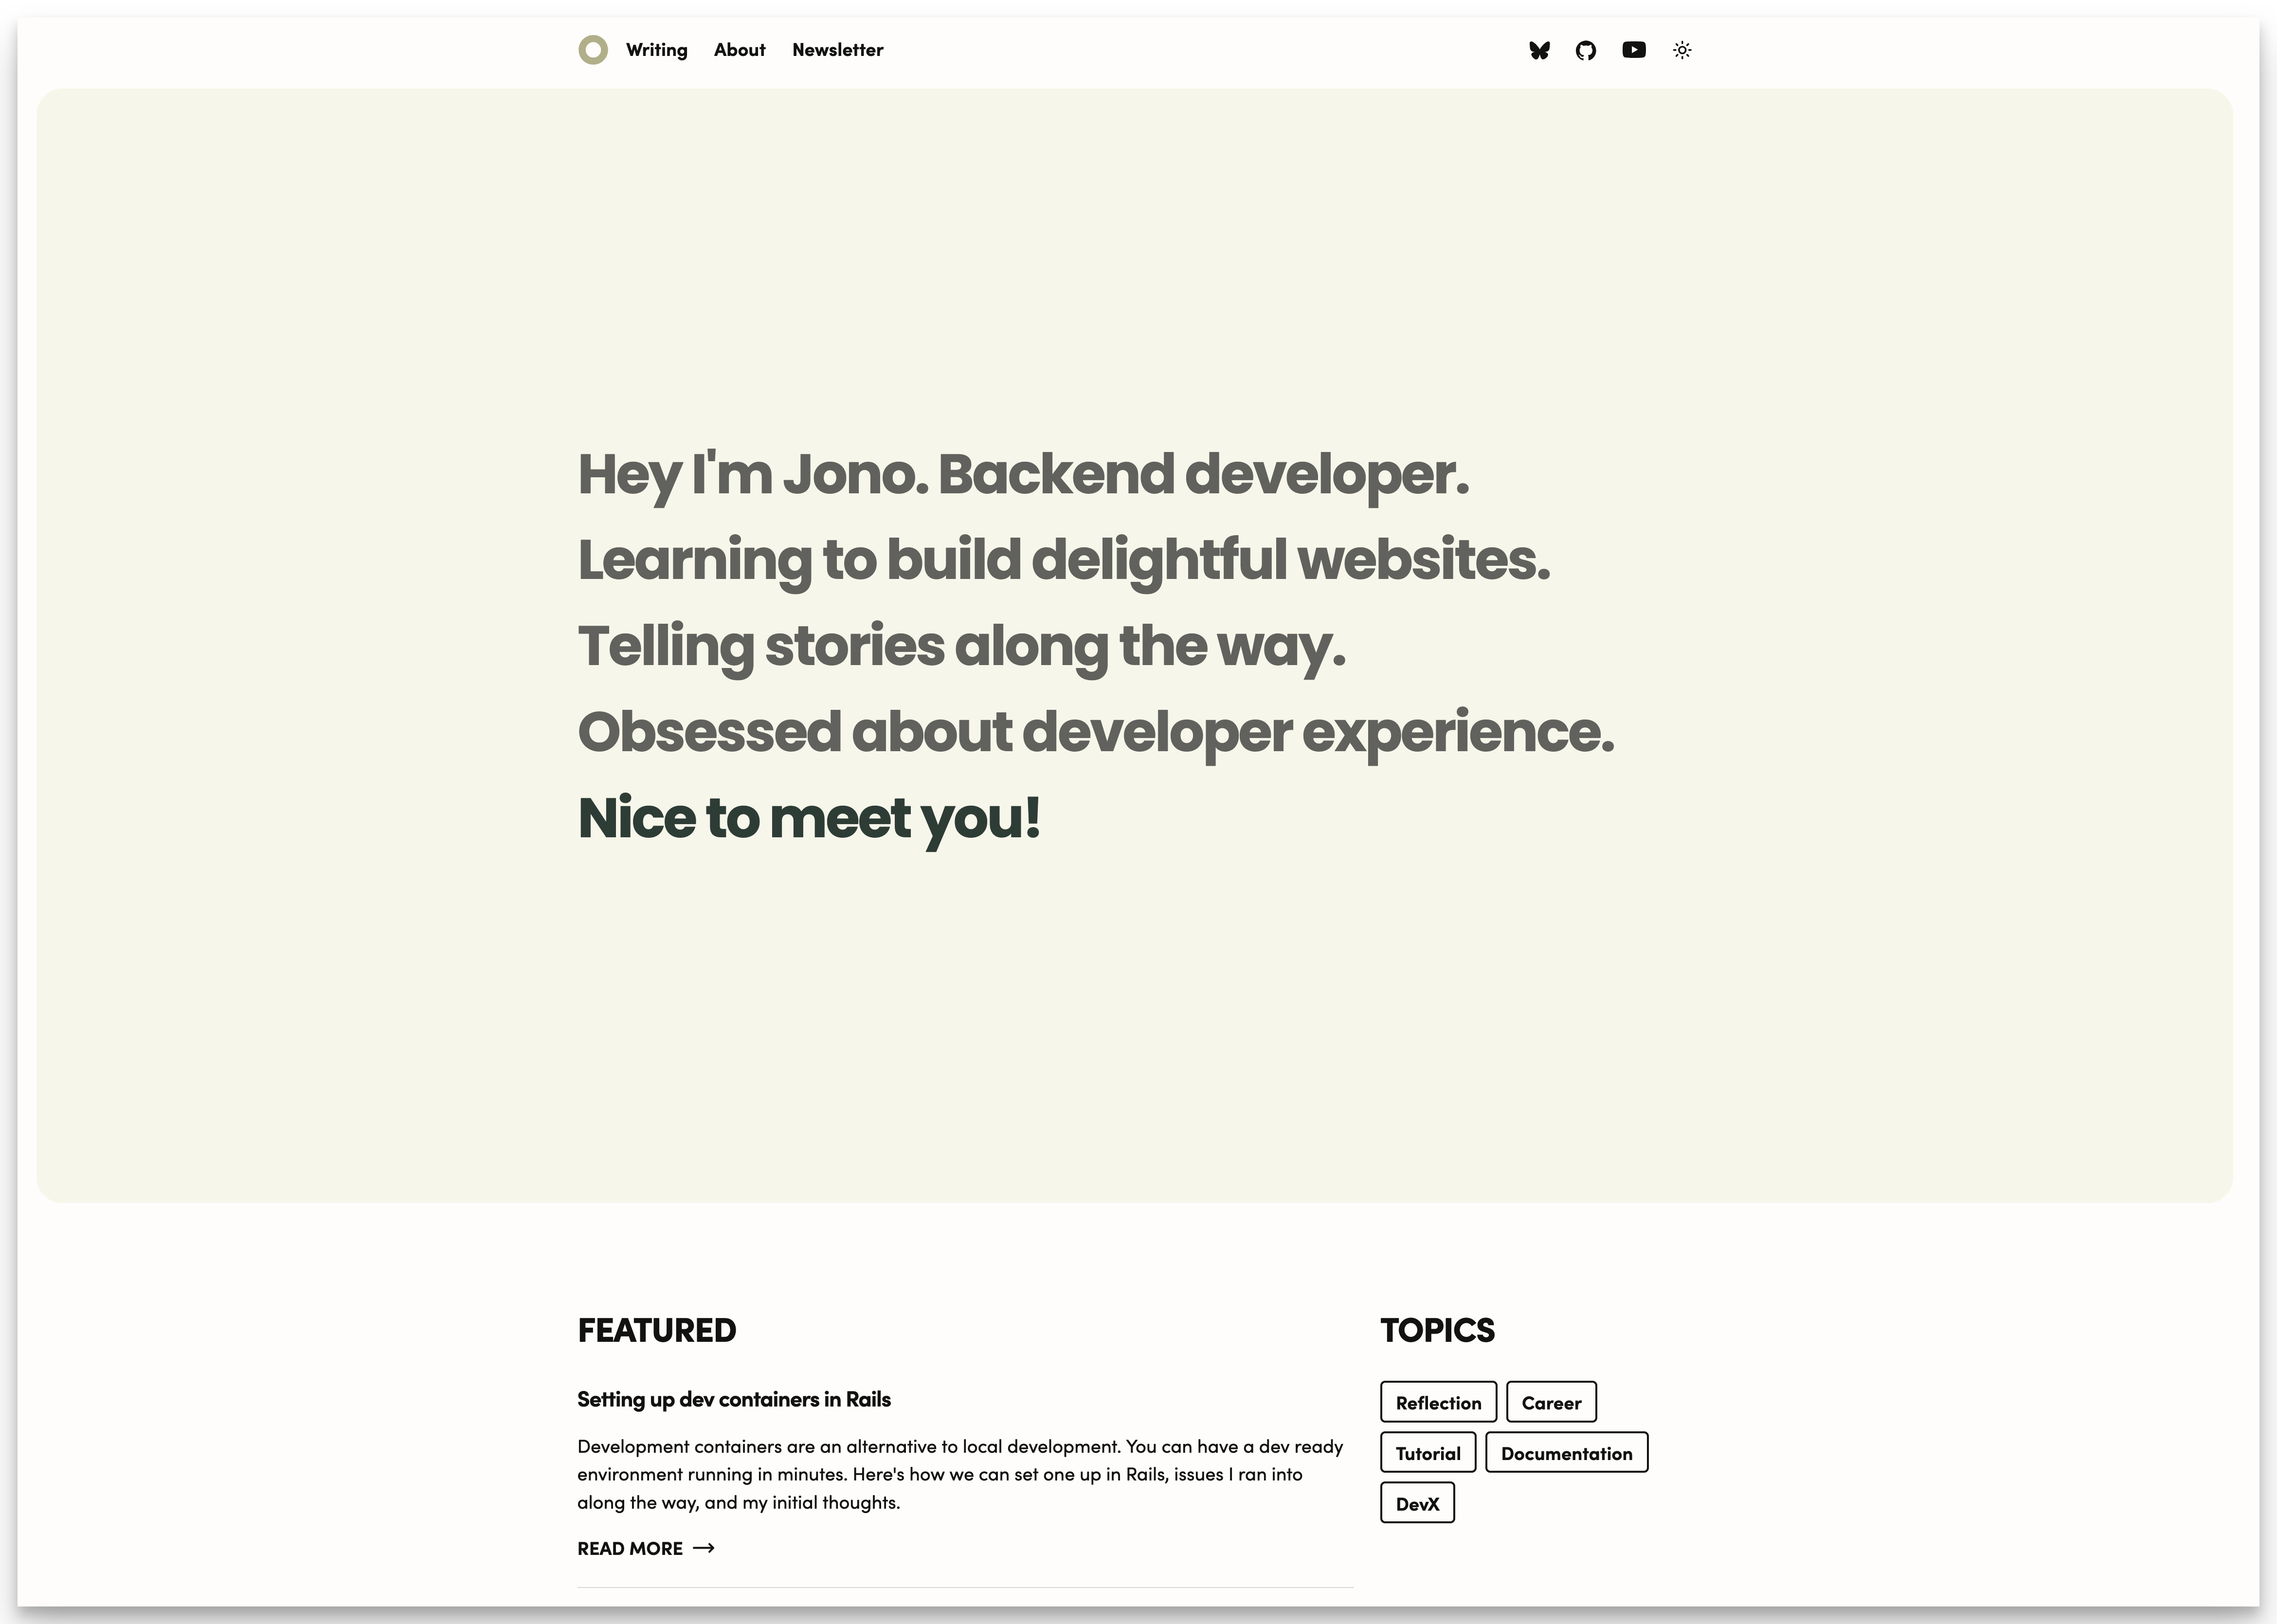2277x1624 pixels.
Task: Open article Setting up dev containers in Rails
Action: point(734,1399)
